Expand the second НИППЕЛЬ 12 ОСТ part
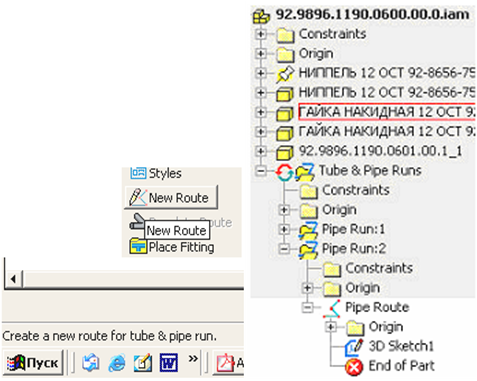Image resolution: width=477 pixels, height=381 pixels. pyautogui.click(x=261, y=92)
